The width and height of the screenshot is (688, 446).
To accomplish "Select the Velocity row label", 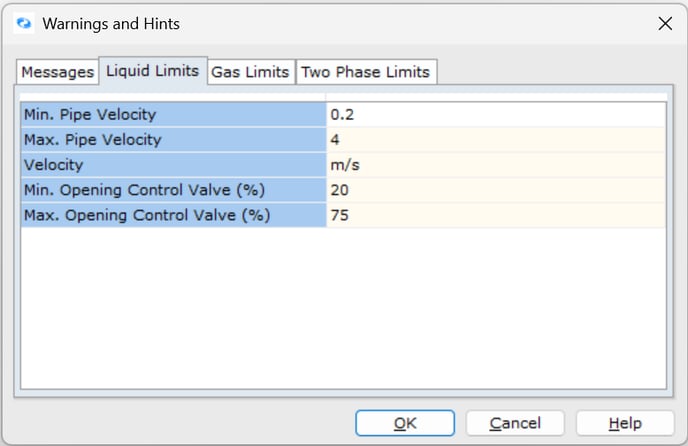I will coord(173,165).
